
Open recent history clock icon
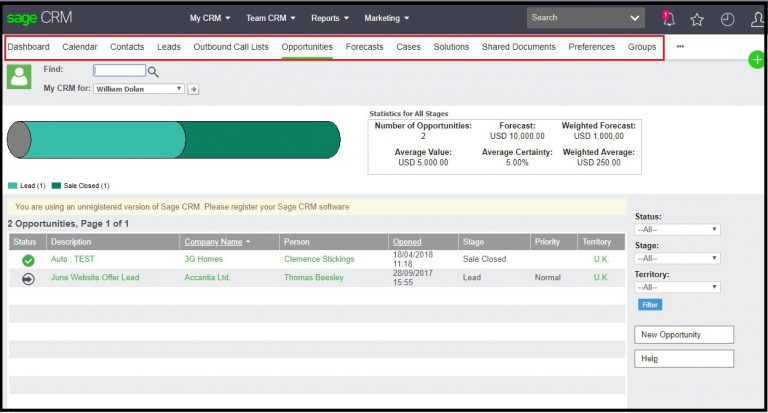pyautogui.click(x=727, y=18)
